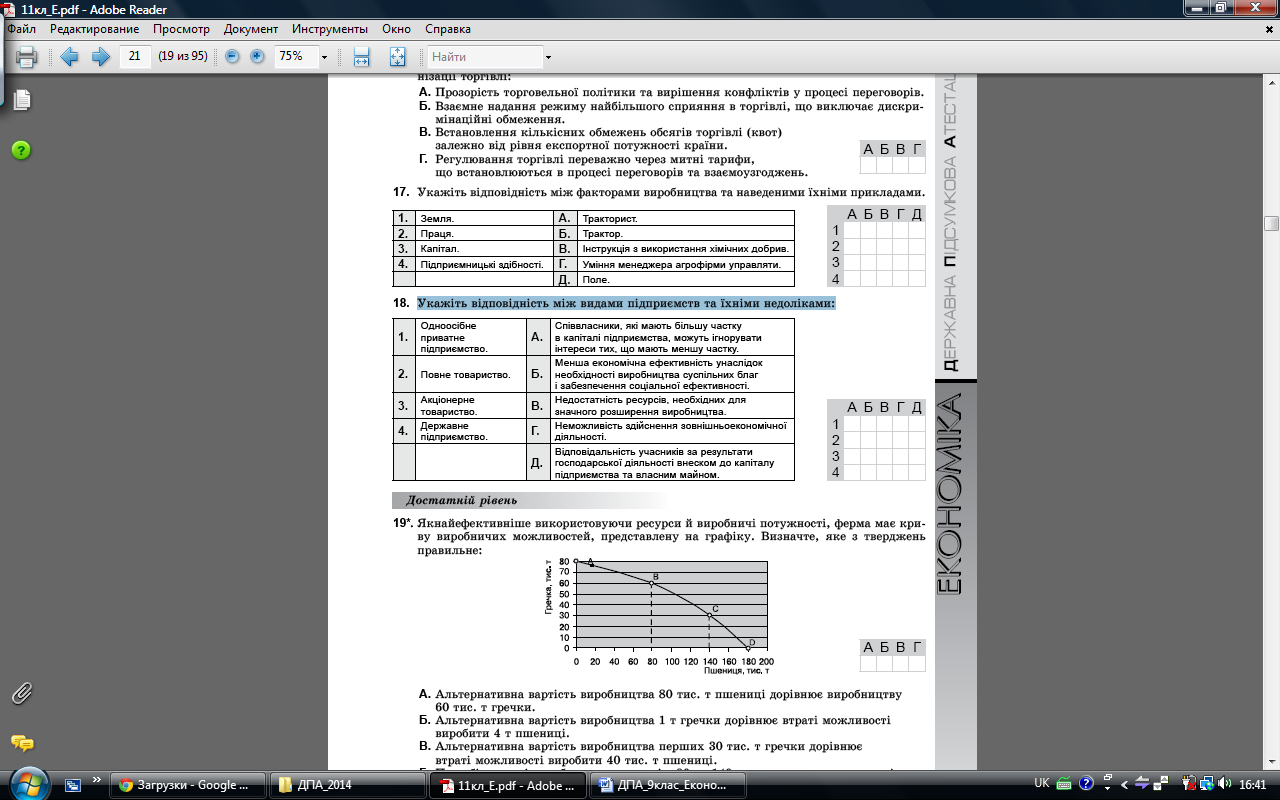
Task: Open the Редактирование menu
Action: 94,30
